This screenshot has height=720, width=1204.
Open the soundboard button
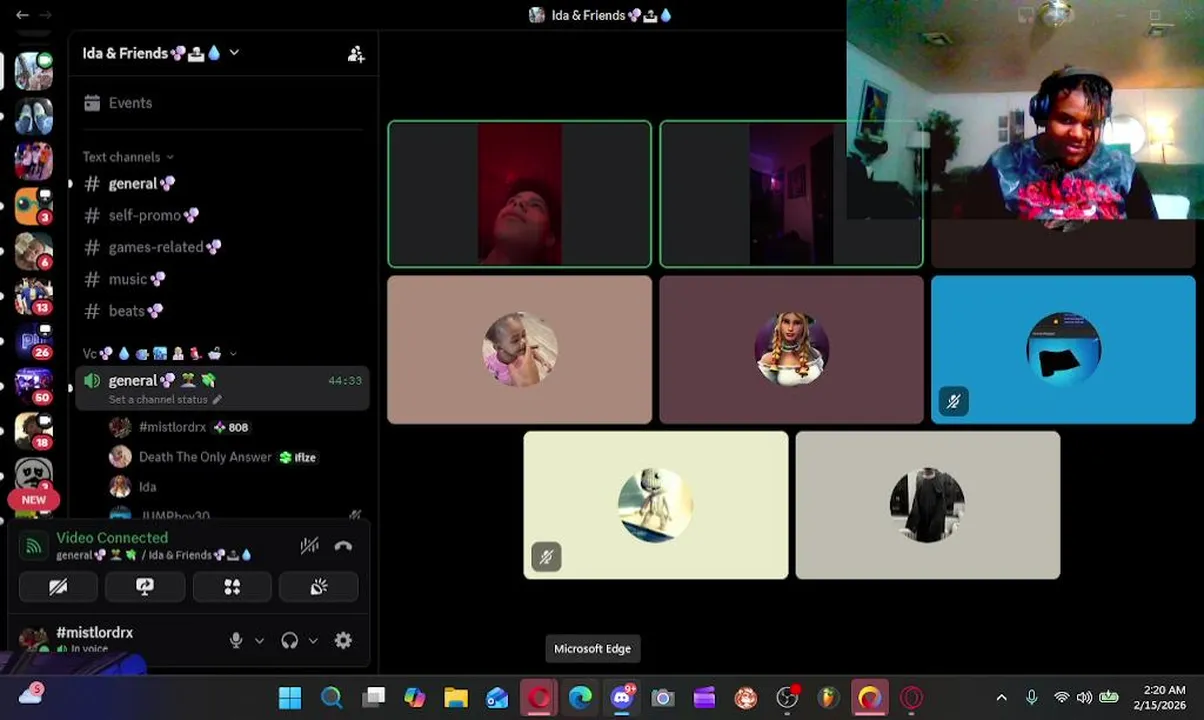319,587
